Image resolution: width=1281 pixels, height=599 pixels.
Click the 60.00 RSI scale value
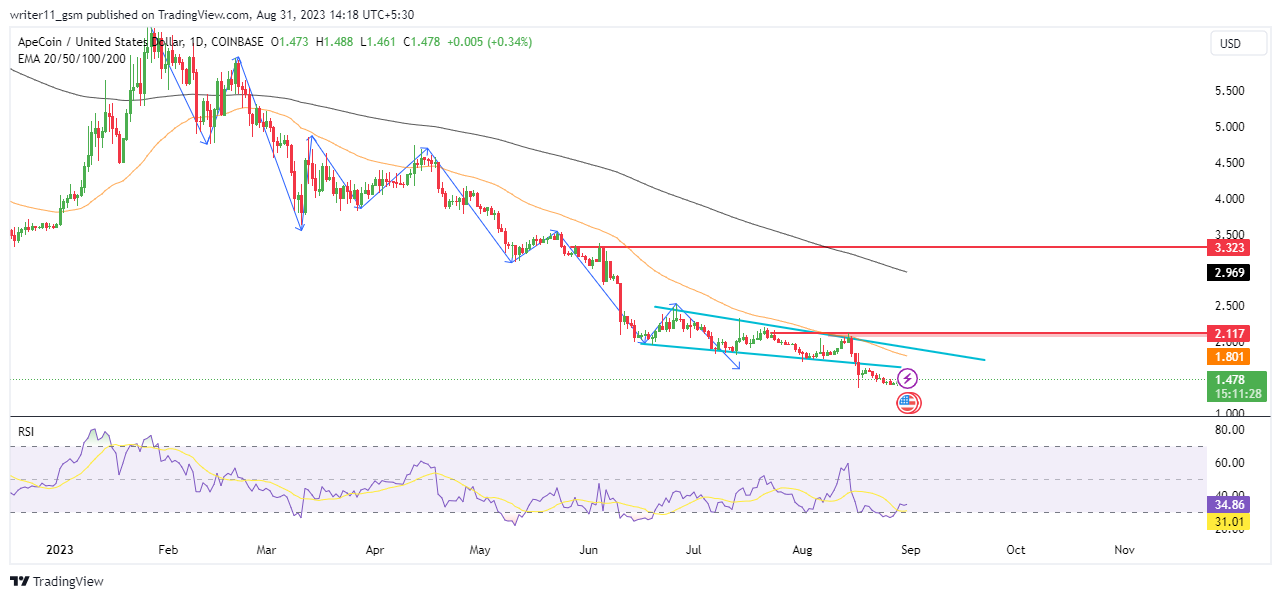(1229, 463)
